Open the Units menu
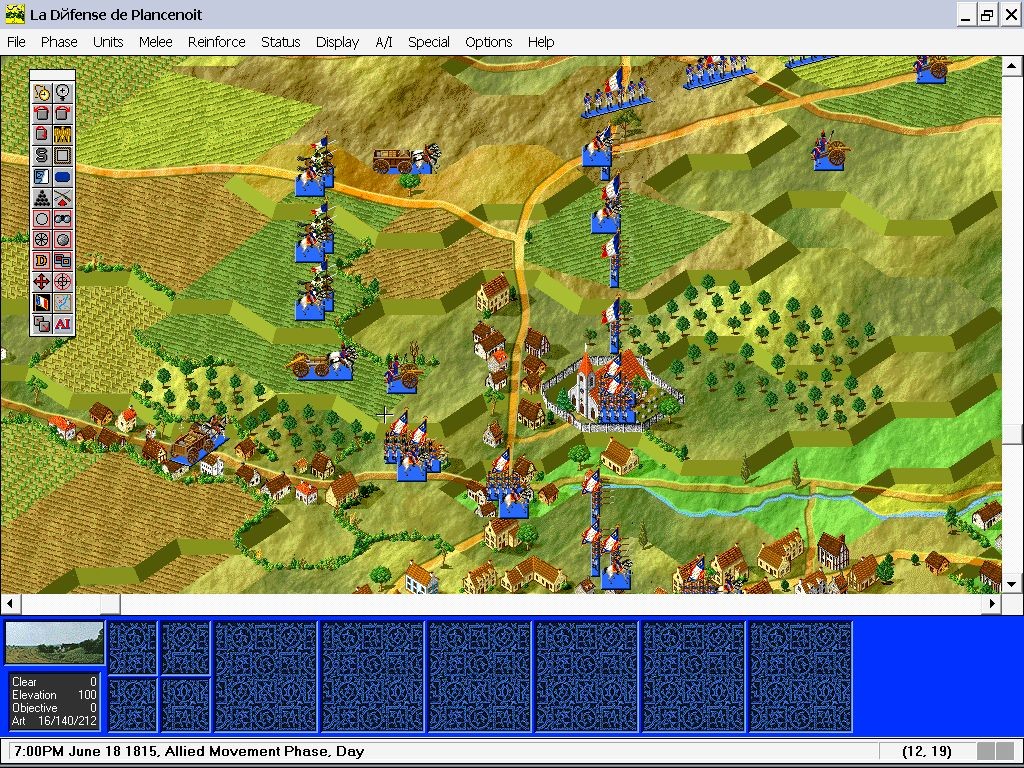The width and height of the screenshot is (1024, 768). (108, 42)
